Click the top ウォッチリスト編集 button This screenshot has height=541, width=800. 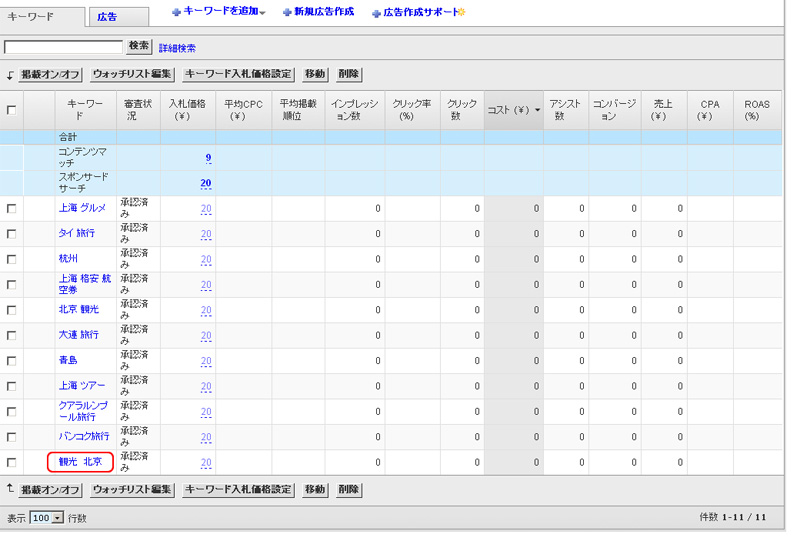tap(132, 75)
